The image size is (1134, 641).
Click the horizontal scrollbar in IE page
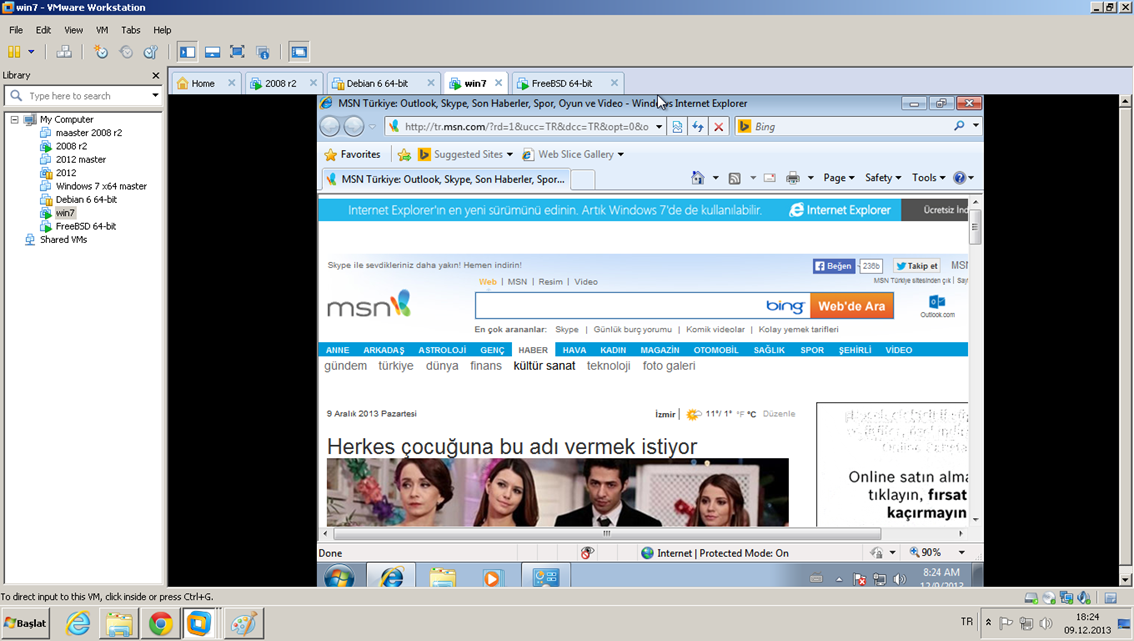[607, 534]
